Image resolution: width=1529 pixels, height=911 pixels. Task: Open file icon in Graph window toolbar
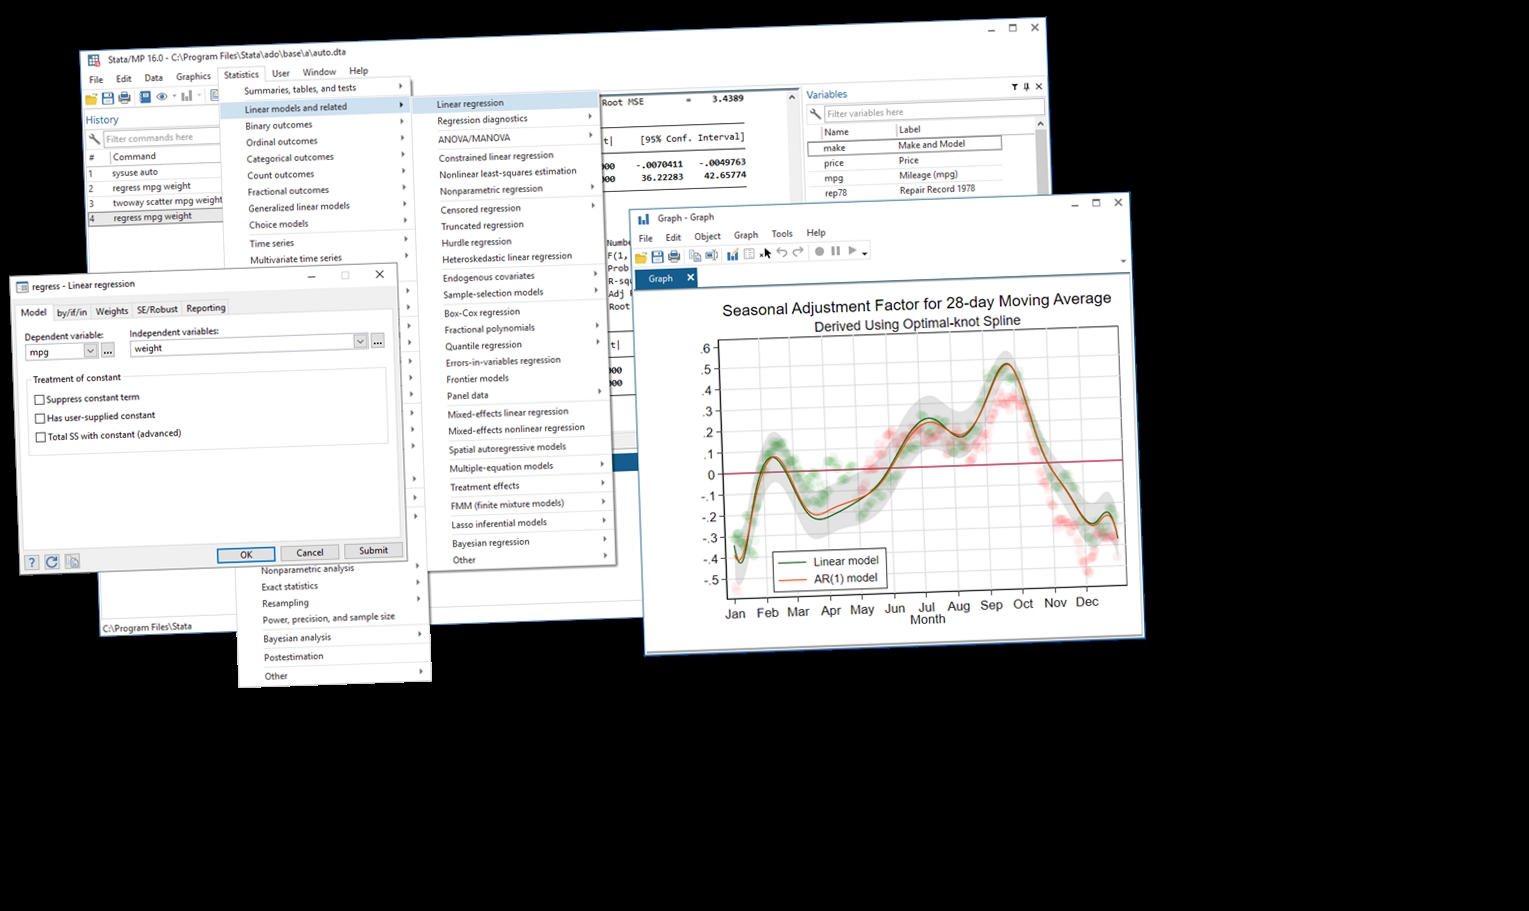coord(641,257)
